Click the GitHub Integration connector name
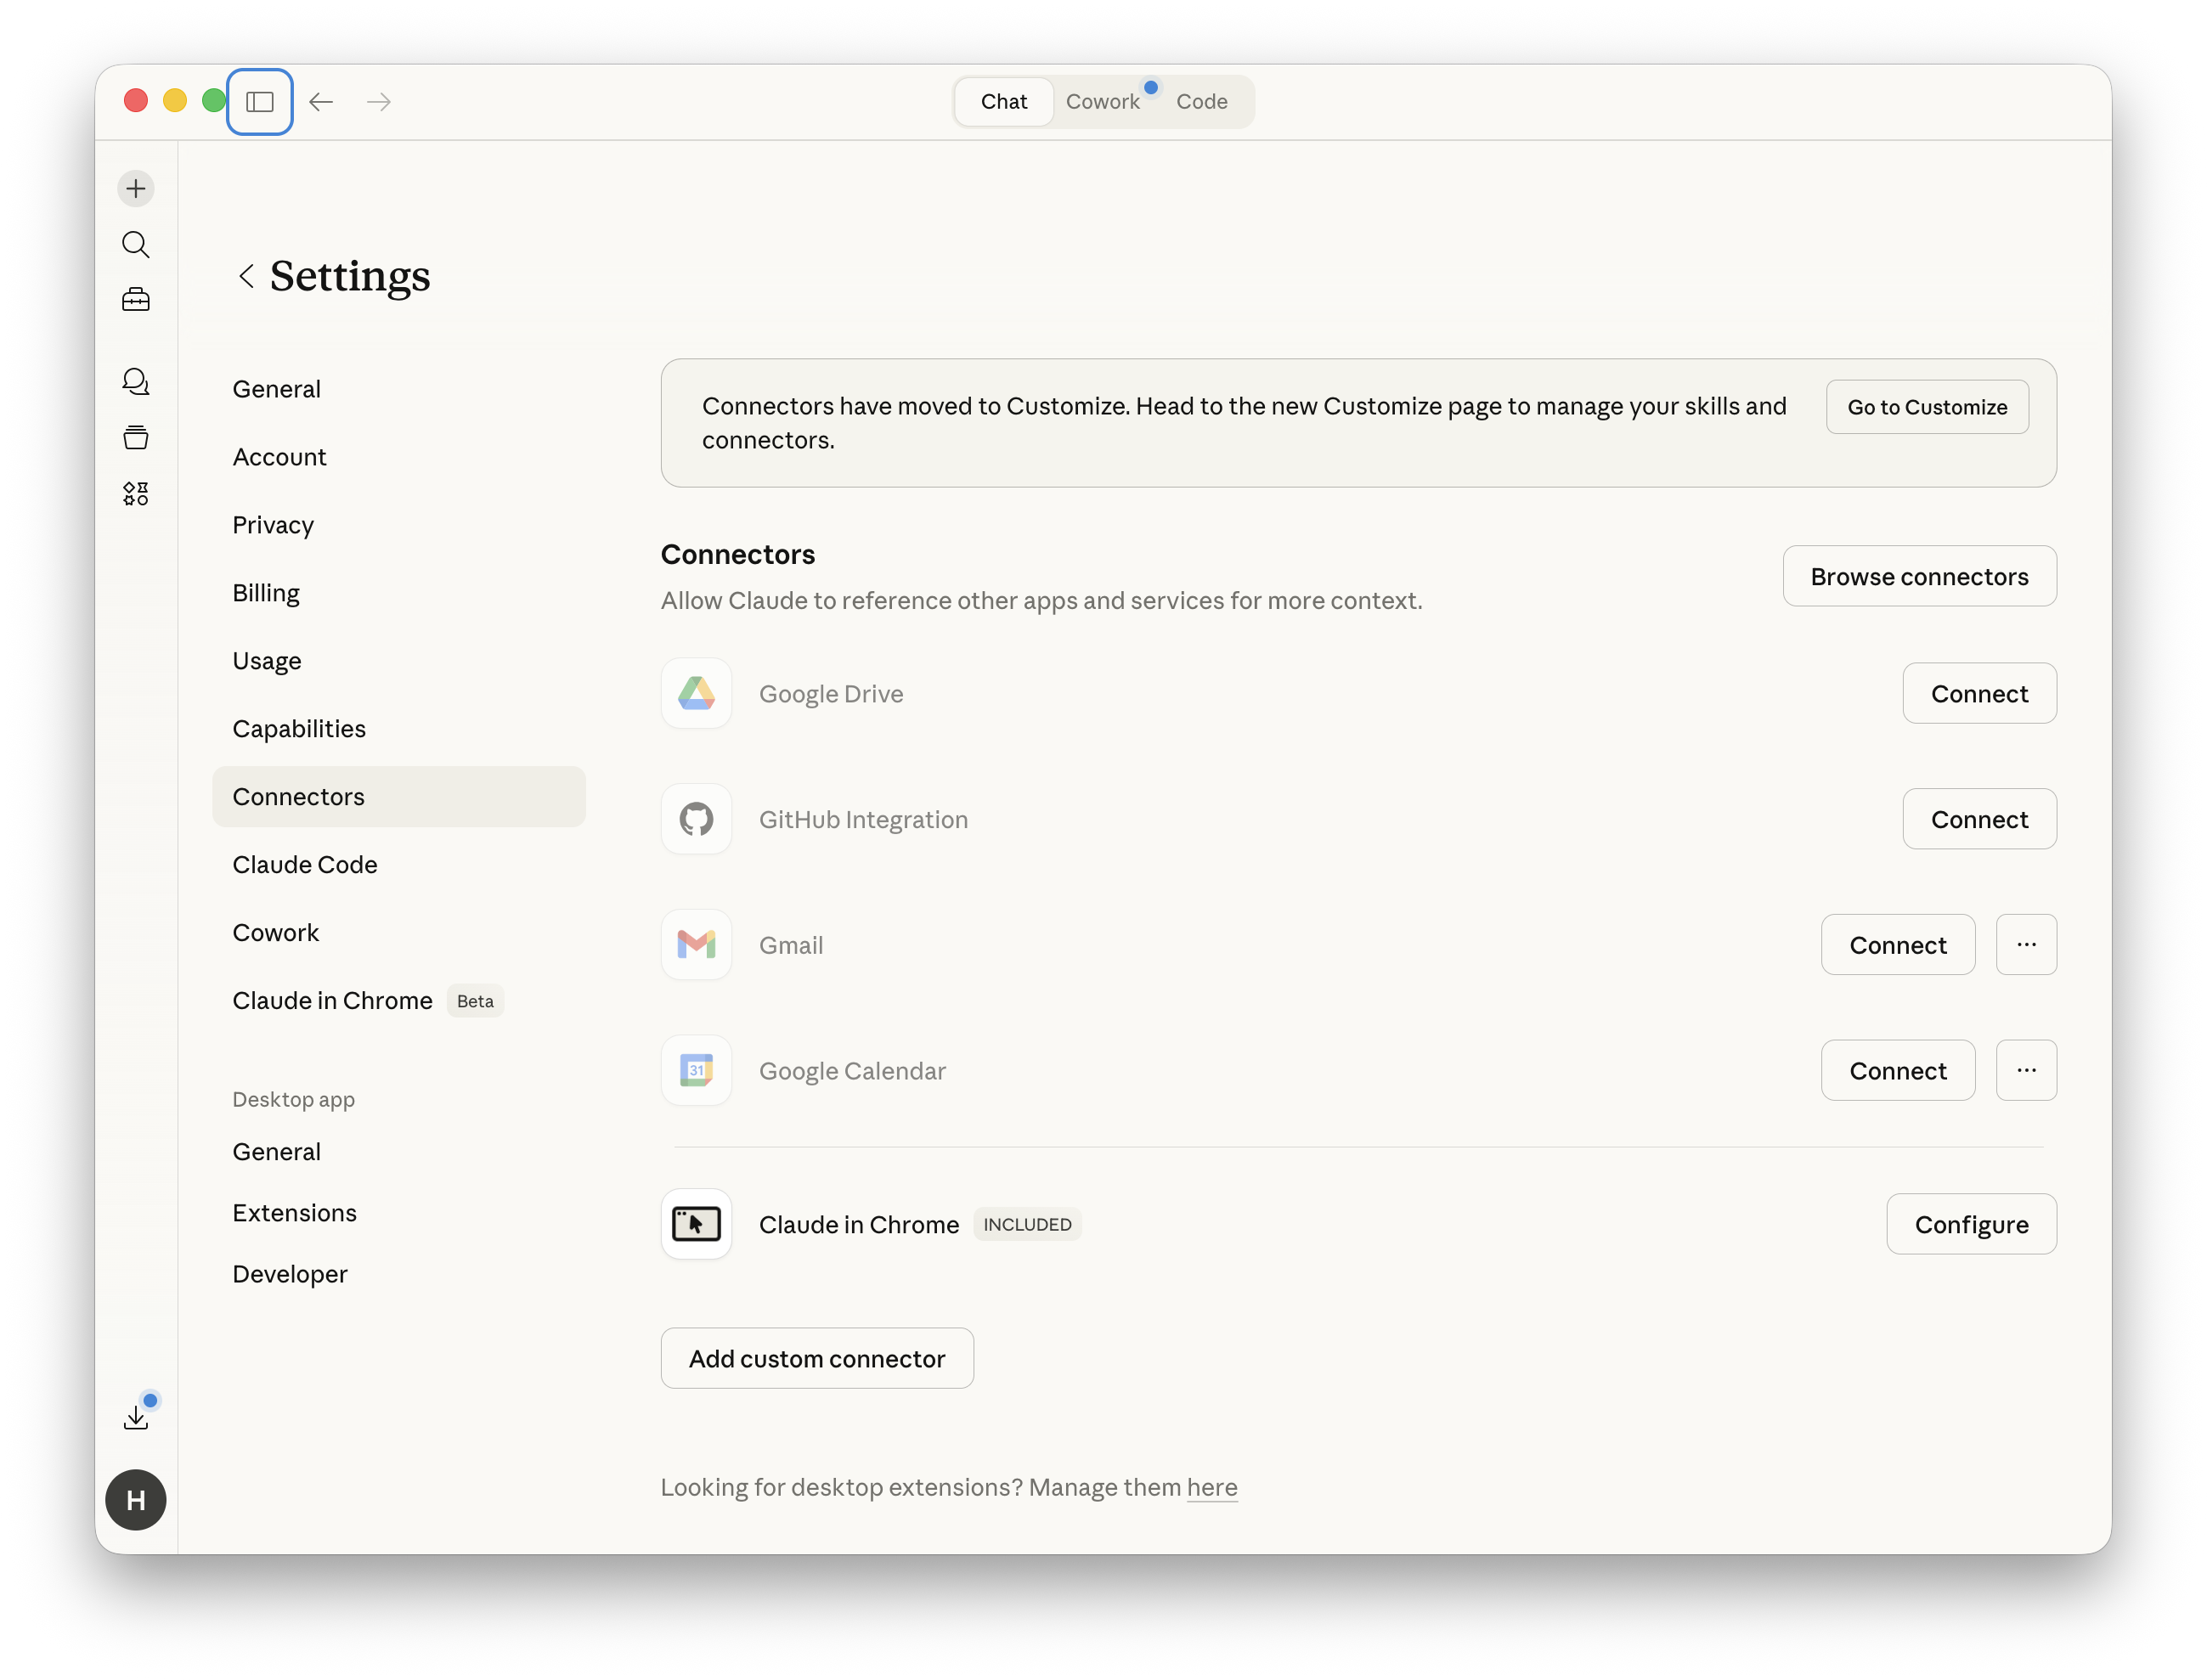 tap(863, 820)
